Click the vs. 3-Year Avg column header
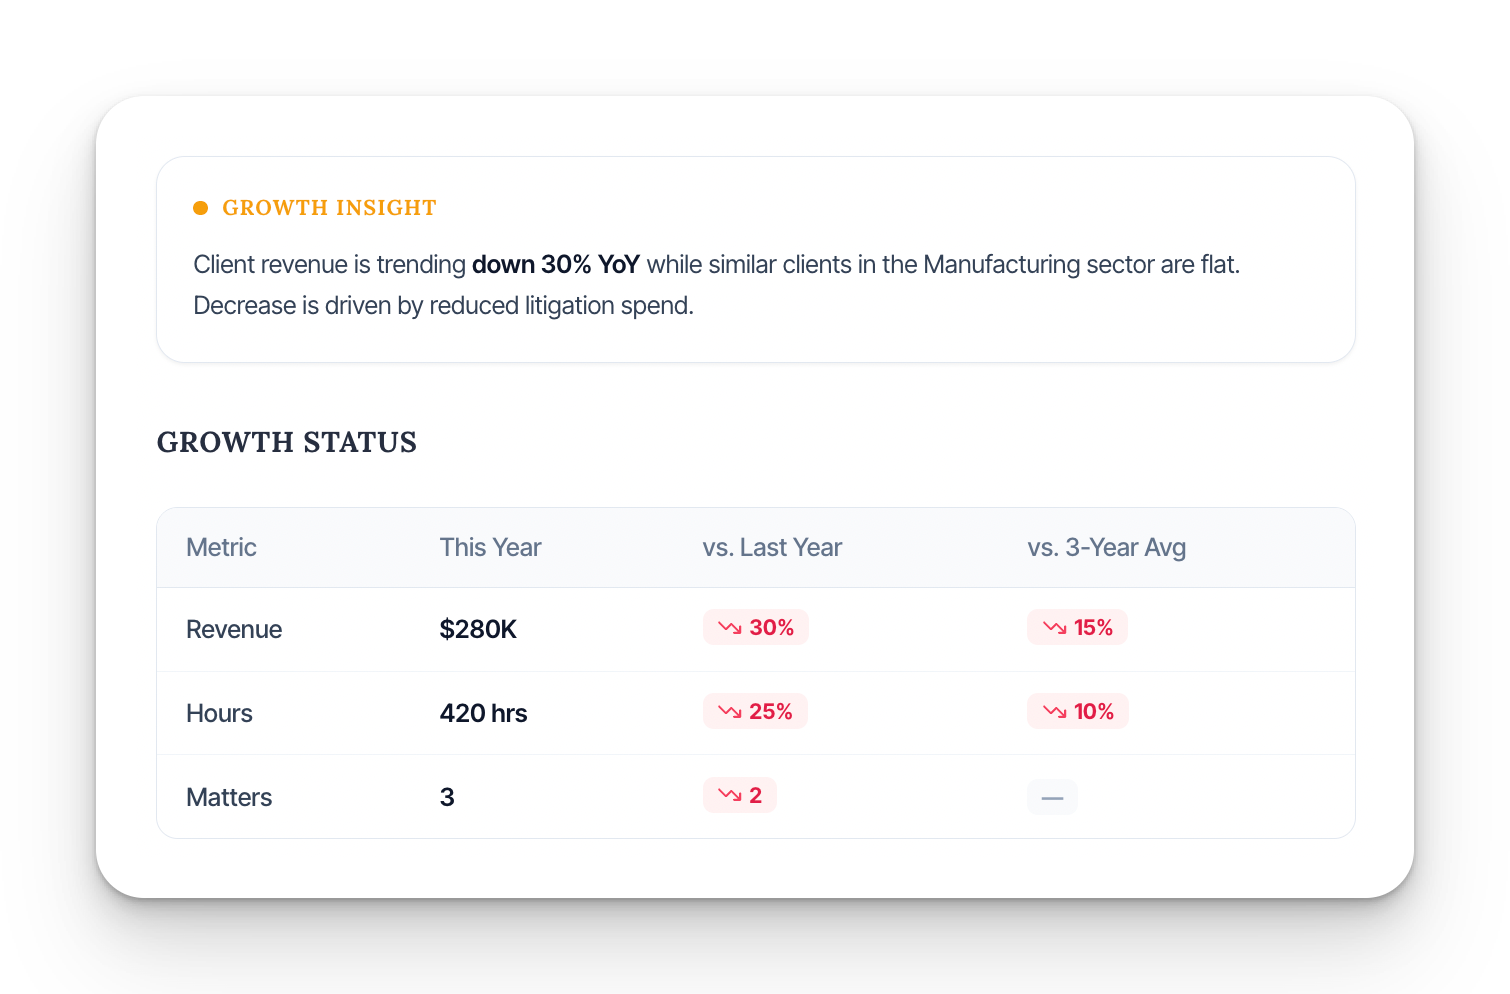1510x994 pixels. click(1106, 547)
